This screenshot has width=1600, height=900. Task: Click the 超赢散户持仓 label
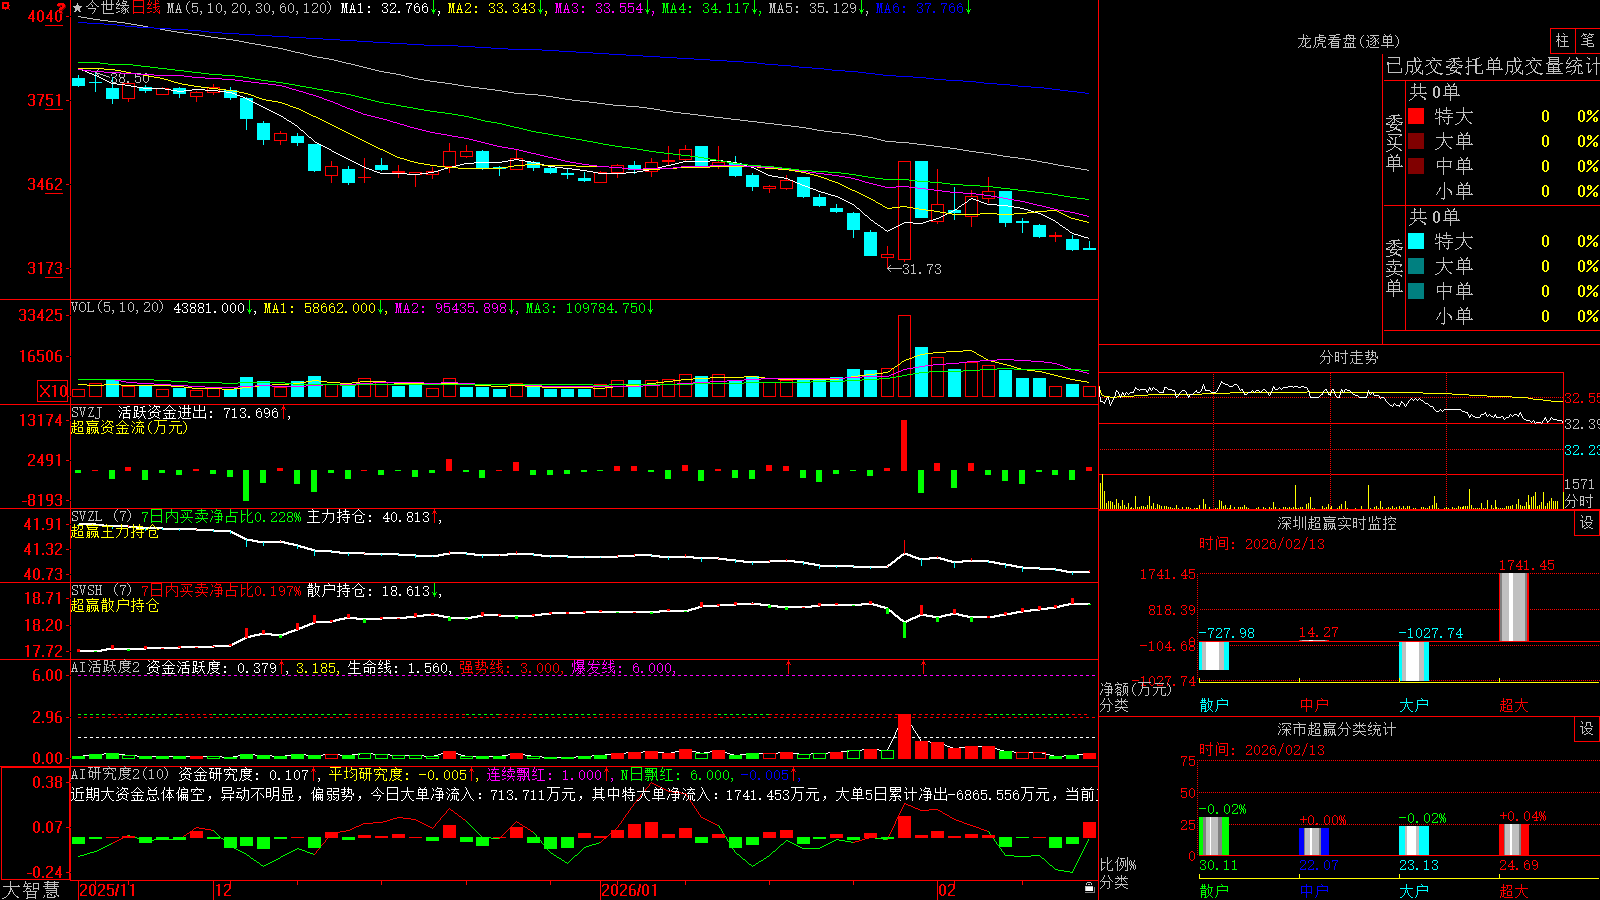tap(115, 605)
